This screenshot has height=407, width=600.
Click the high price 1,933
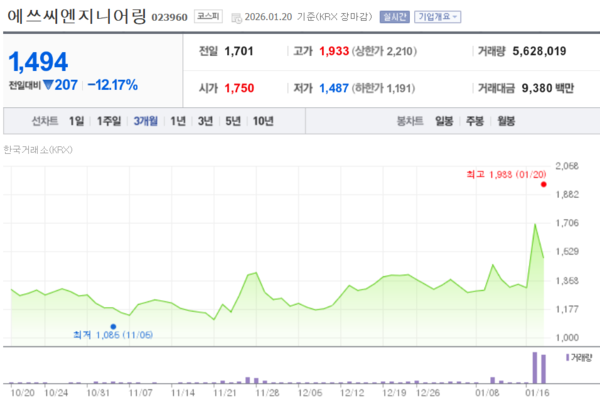(x=334, y=51)
